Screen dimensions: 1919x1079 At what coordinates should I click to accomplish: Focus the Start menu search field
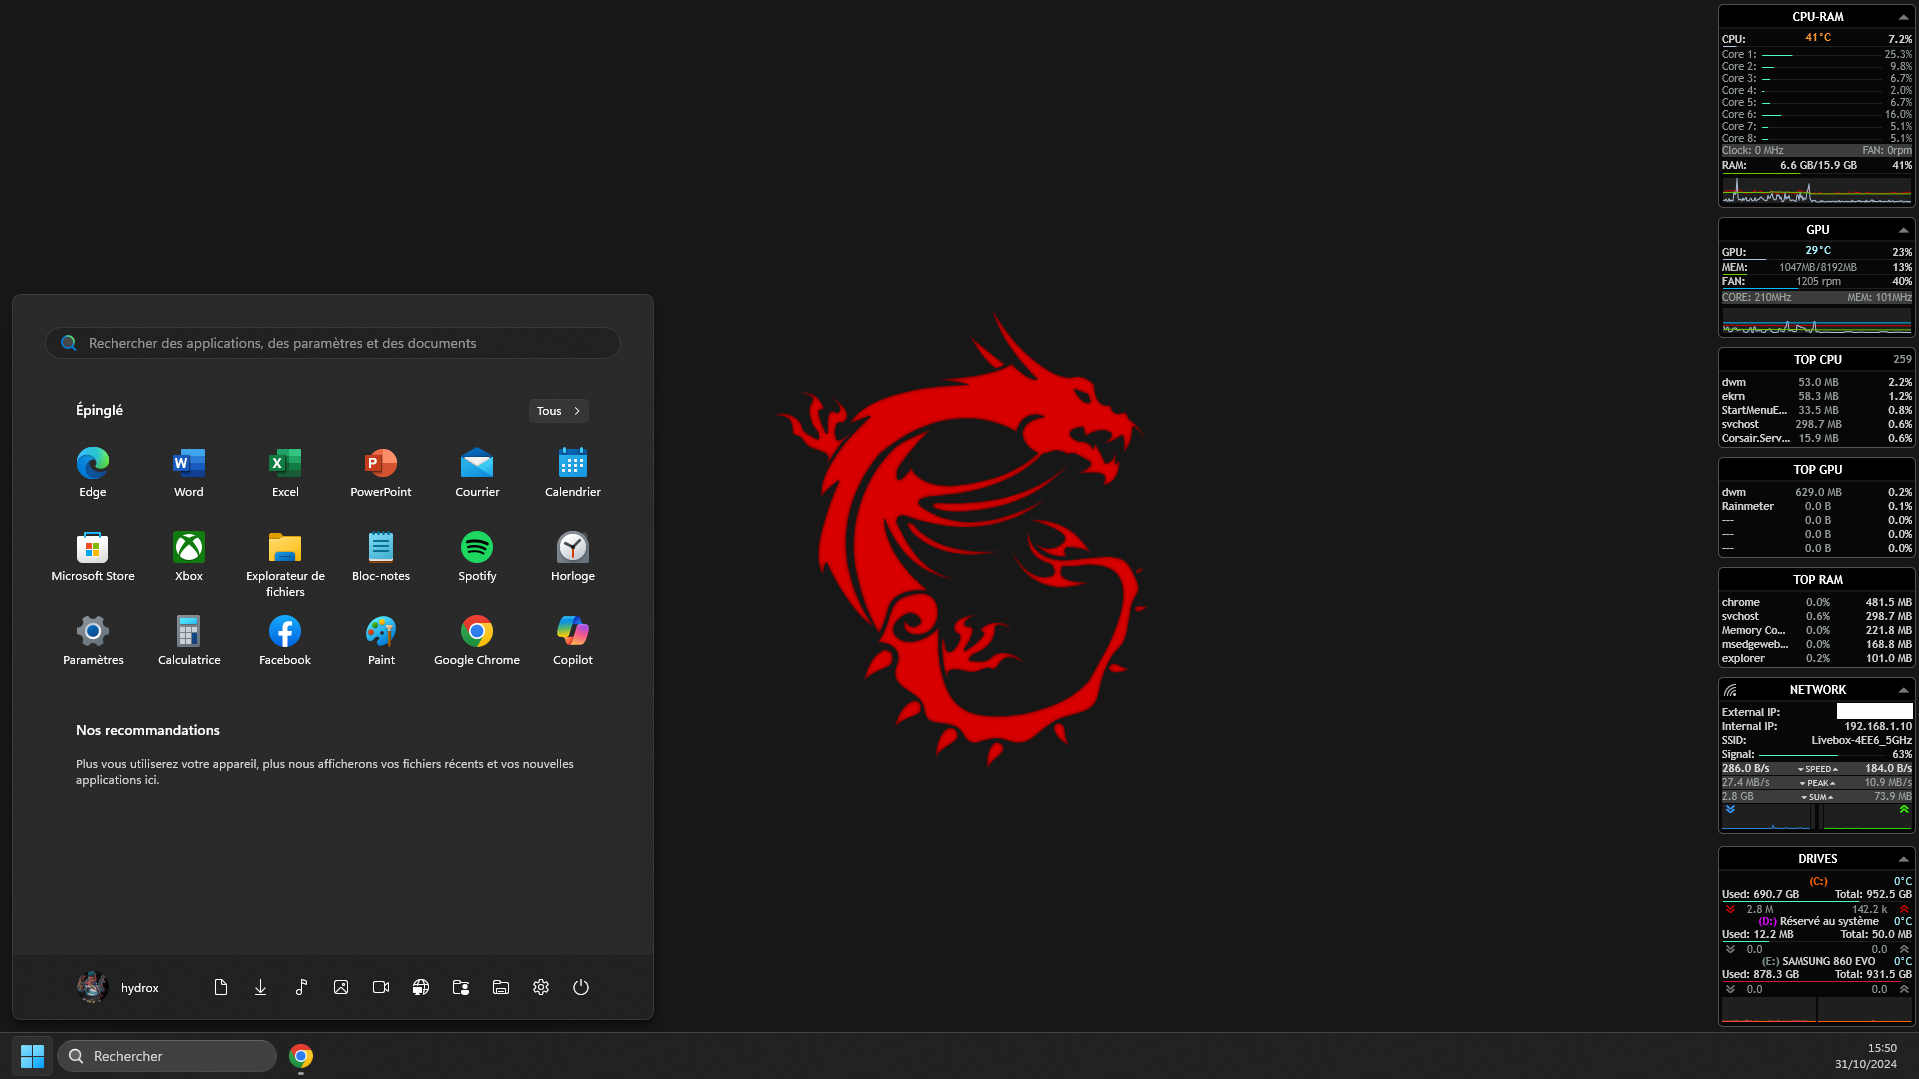(333, 343)
